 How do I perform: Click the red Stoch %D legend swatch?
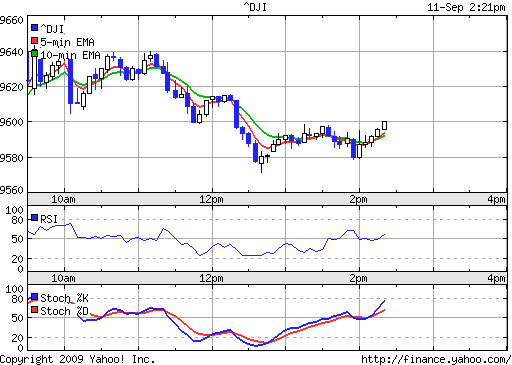pyautogui.click(x=34, y=310)
